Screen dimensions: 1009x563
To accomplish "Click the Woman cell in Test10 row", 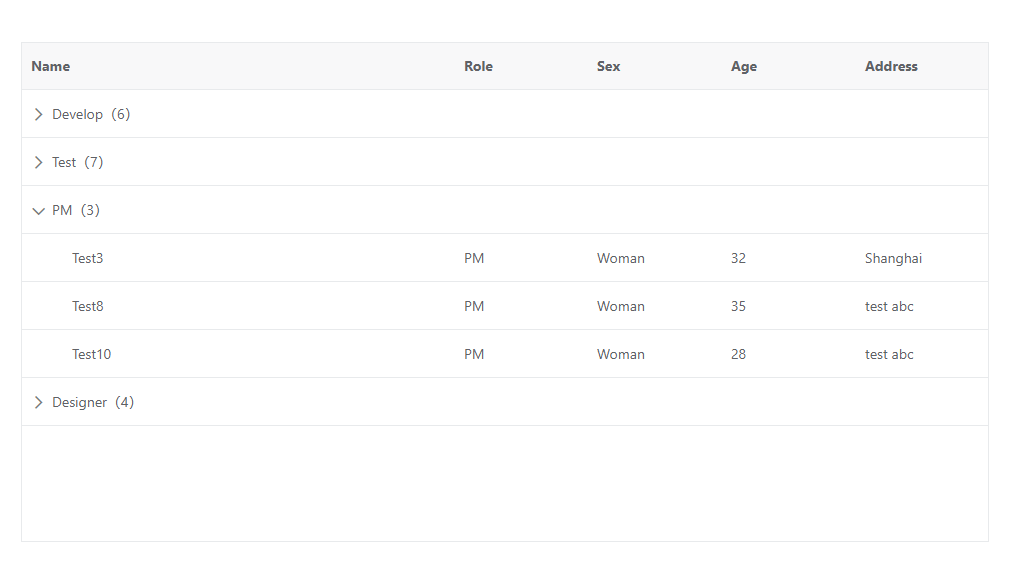I will (621, 354).
